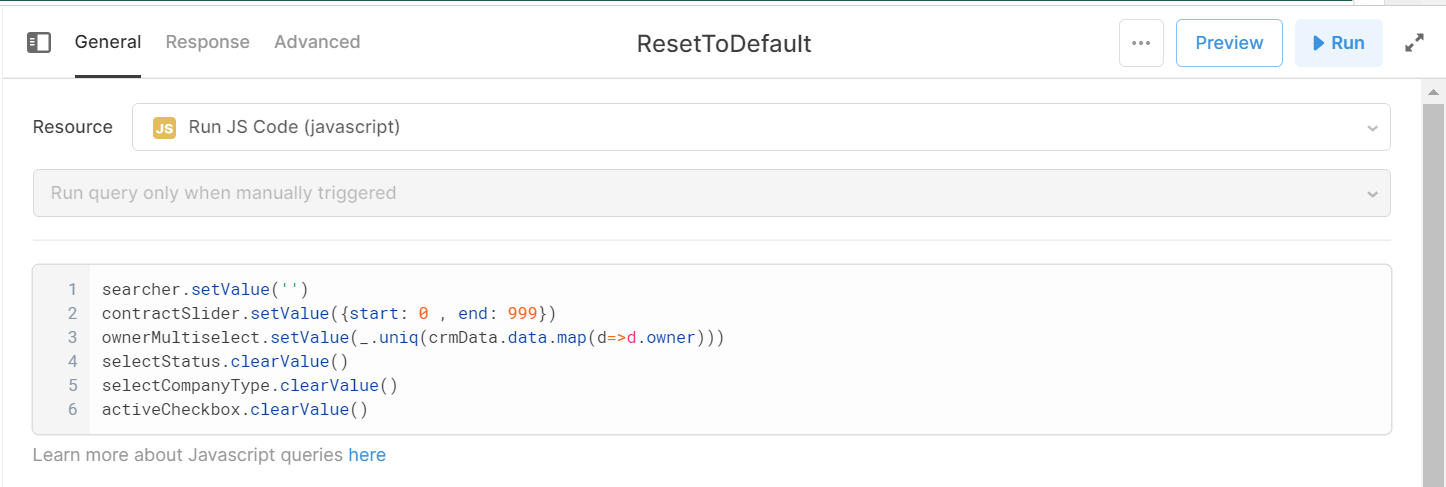This screenshot has width=1446, height=487.
Task: Open the 'here' Javascript queries link
Action: [x=367, y=455]
